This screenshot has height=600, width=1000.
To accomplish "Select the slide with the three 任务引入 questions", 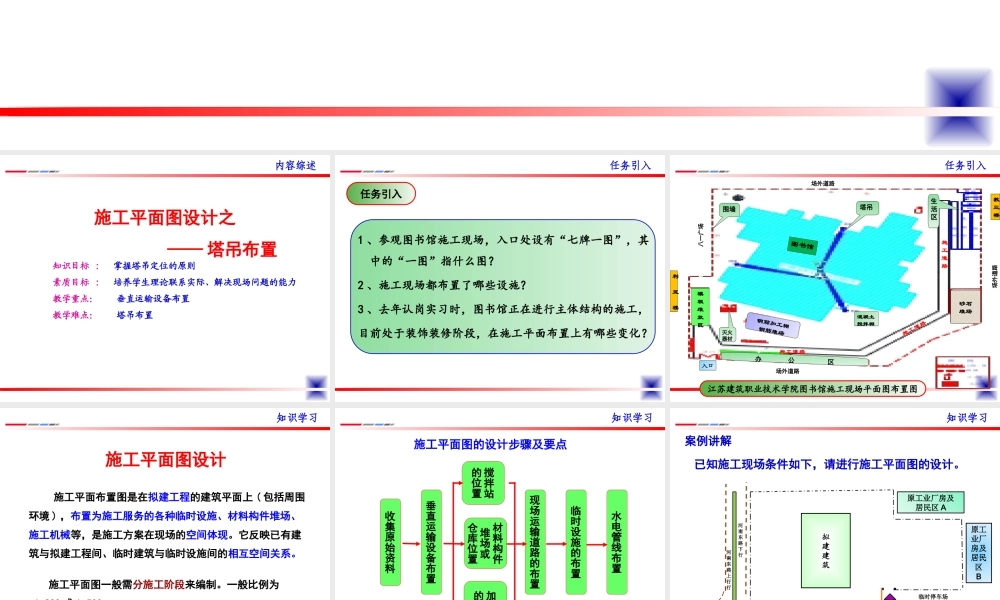I will point(499,278).
